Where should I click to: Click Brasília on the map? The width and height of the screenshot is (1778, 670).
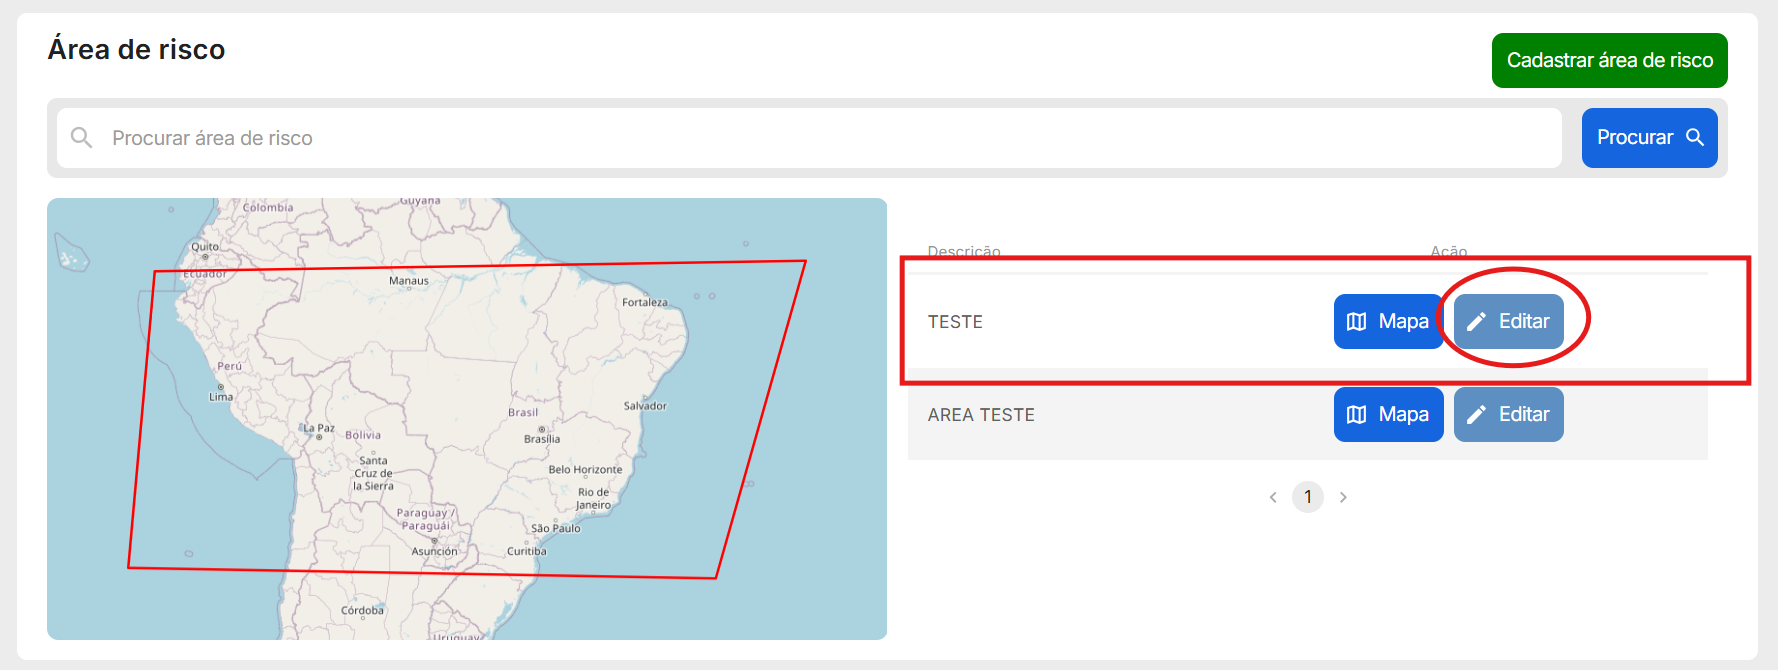542,437
